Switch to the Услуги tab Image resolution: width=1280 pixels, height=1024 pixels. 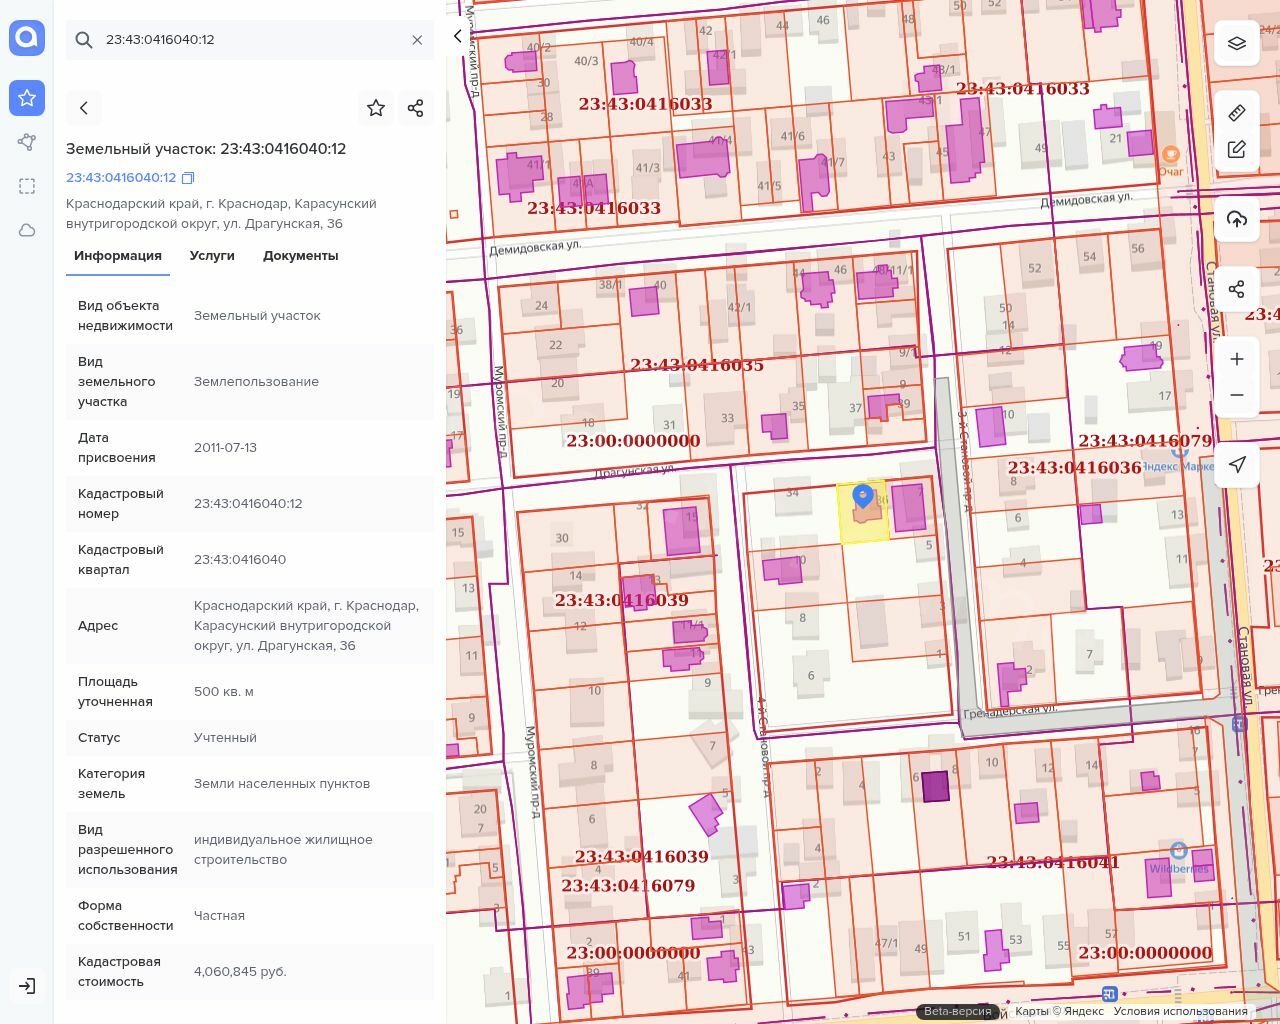[x=212, y=256]
